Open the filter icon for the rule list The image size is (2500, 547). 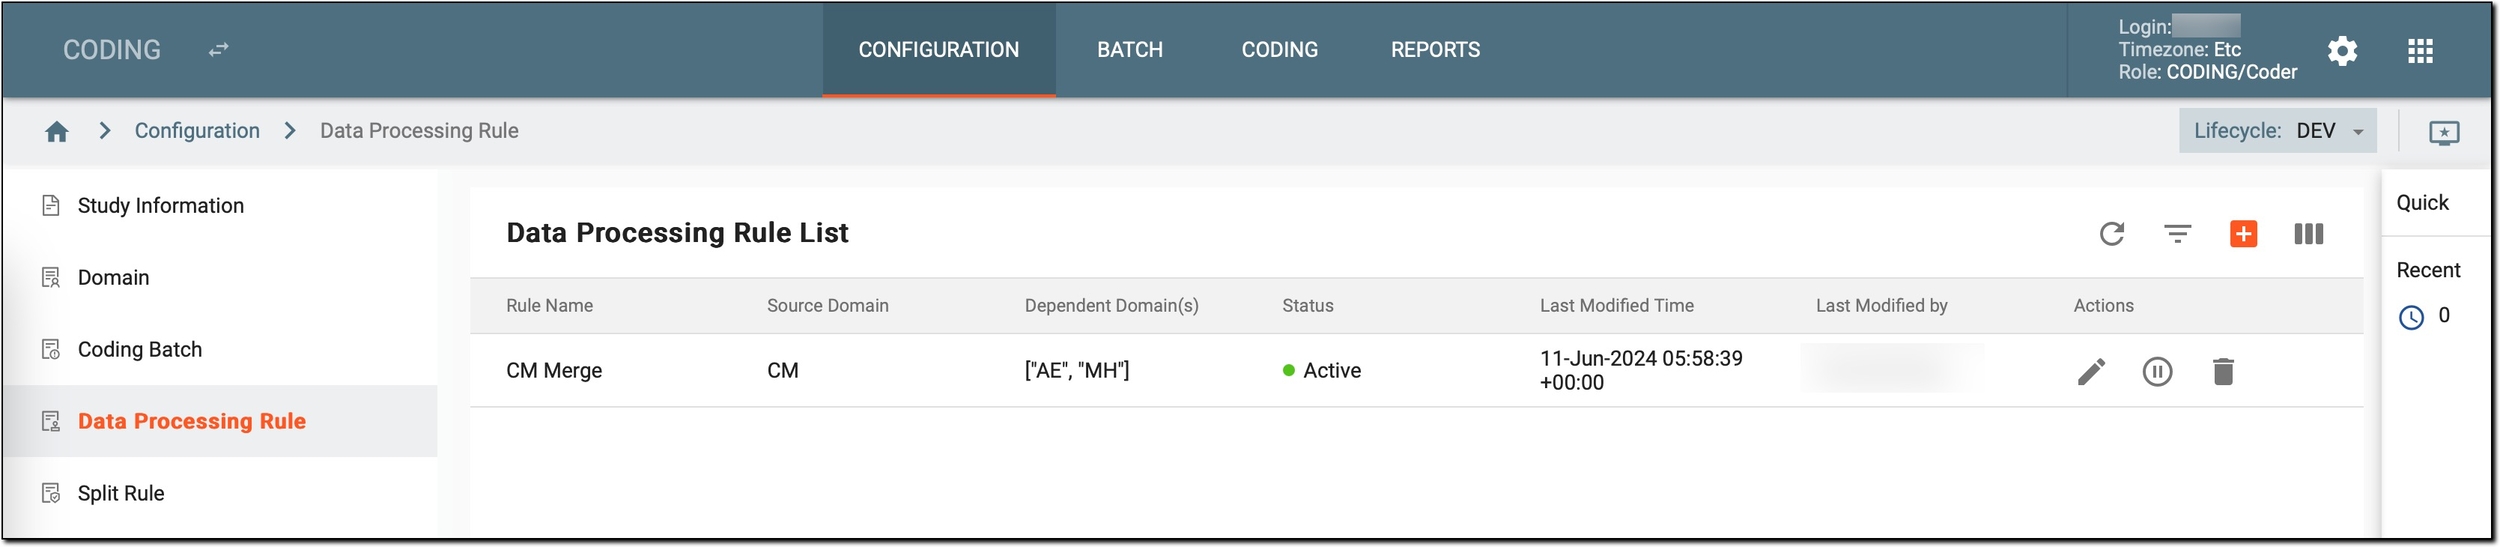click(2178, 233)
